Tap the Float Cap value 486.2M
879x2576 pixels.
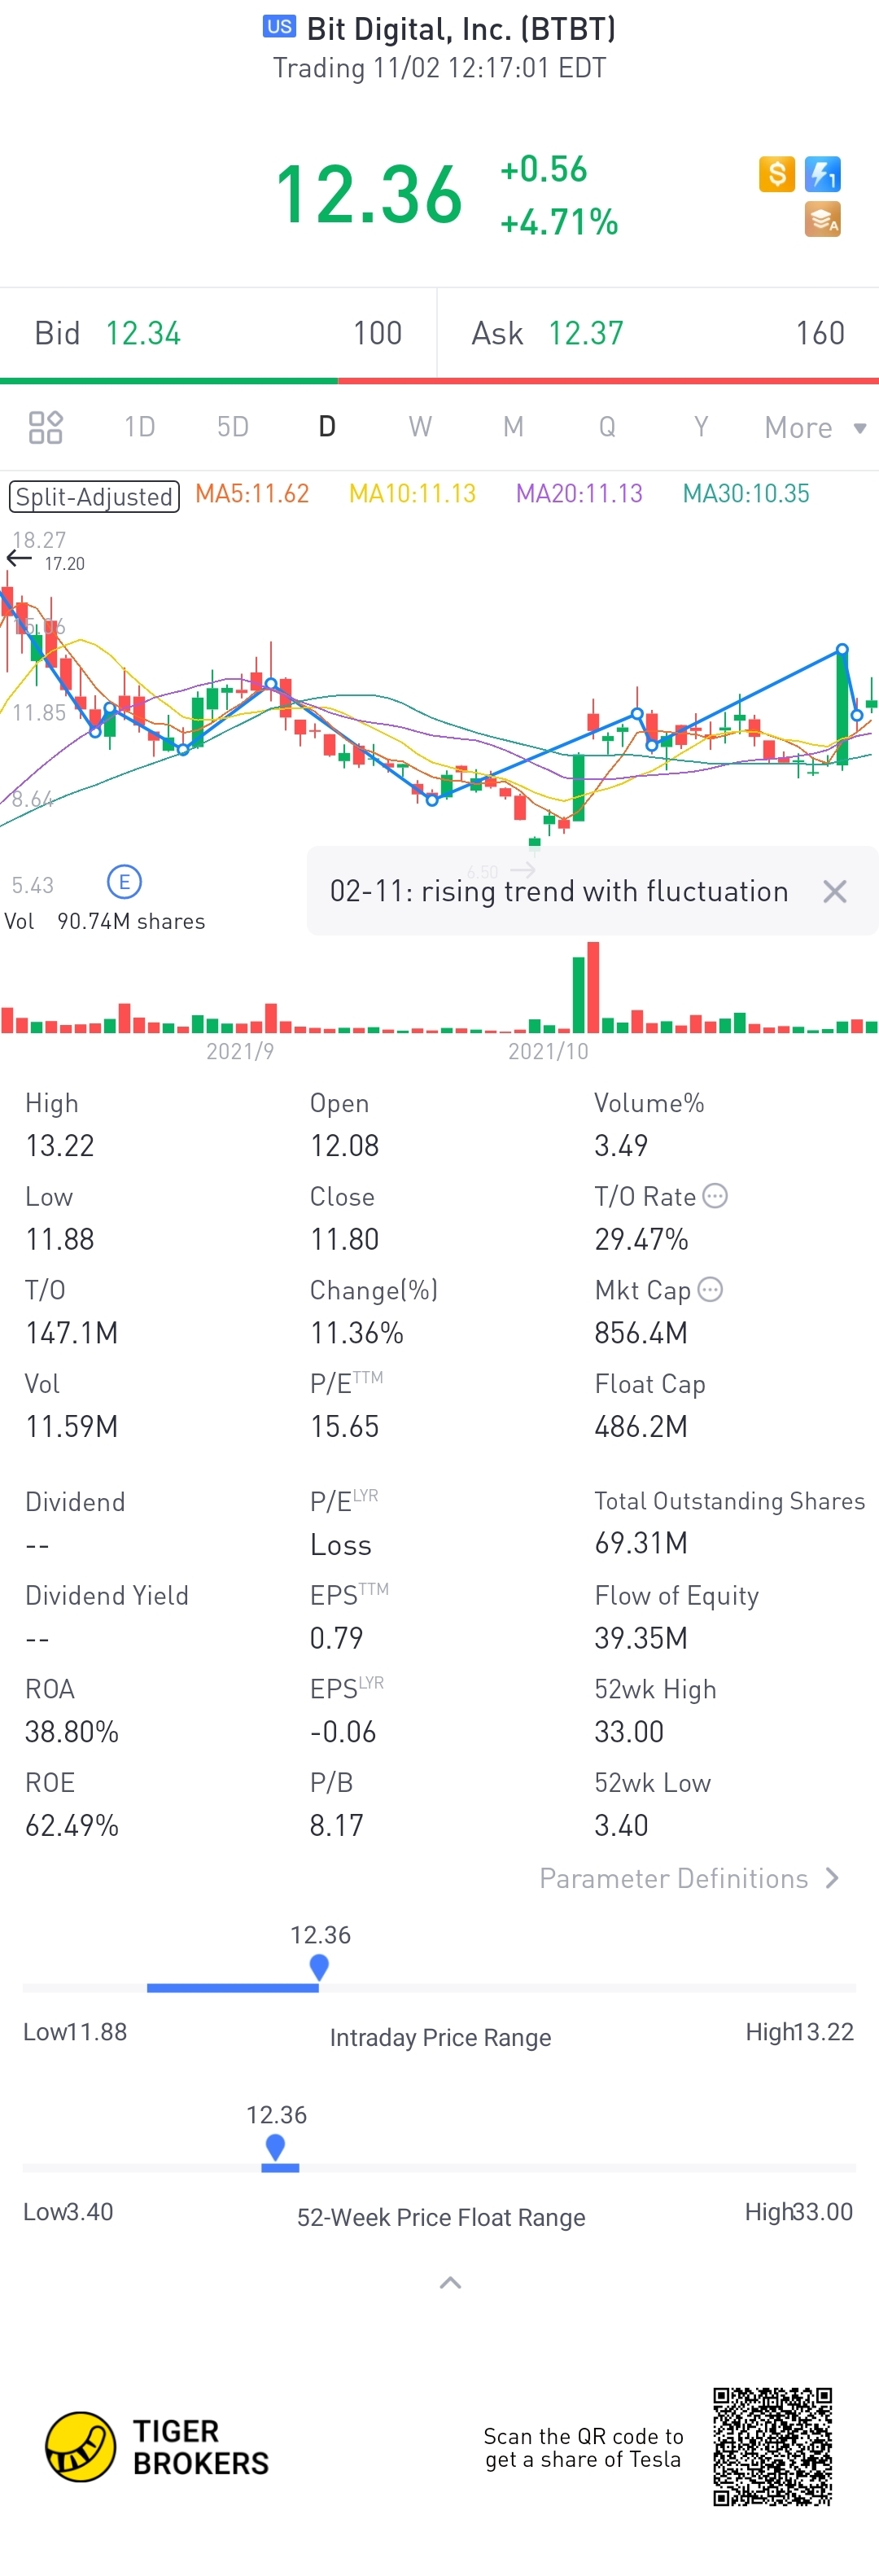point(641,1426)
